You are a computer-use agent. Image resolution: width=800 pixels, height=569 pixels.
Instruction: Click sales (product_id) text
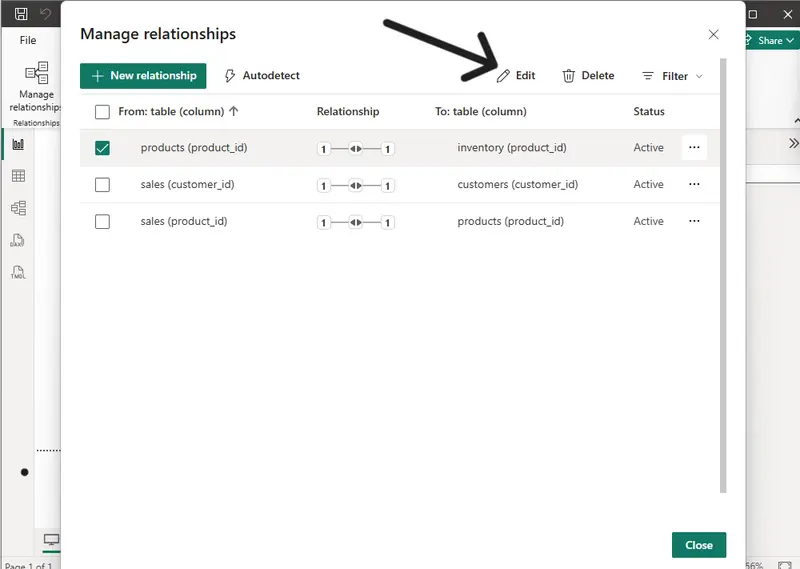184,221
